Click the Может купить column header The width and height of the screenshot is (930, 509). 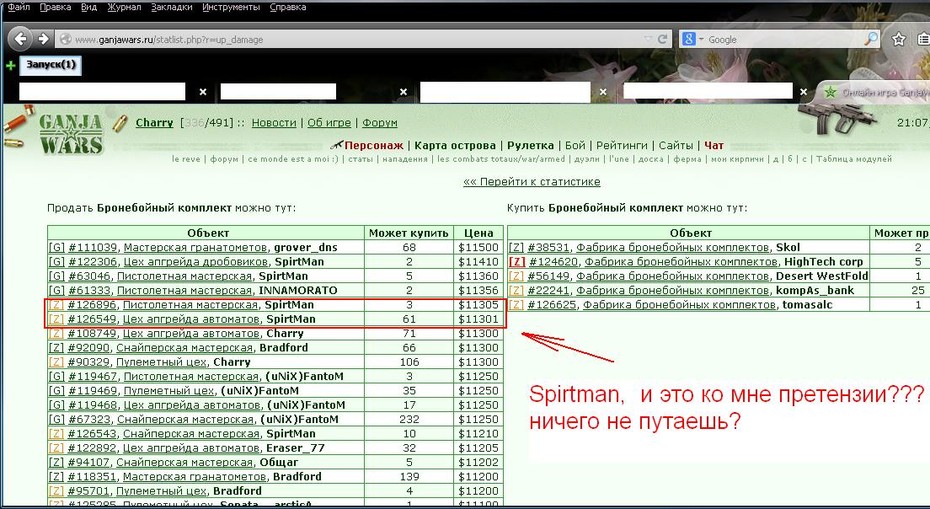click(409, 233)
